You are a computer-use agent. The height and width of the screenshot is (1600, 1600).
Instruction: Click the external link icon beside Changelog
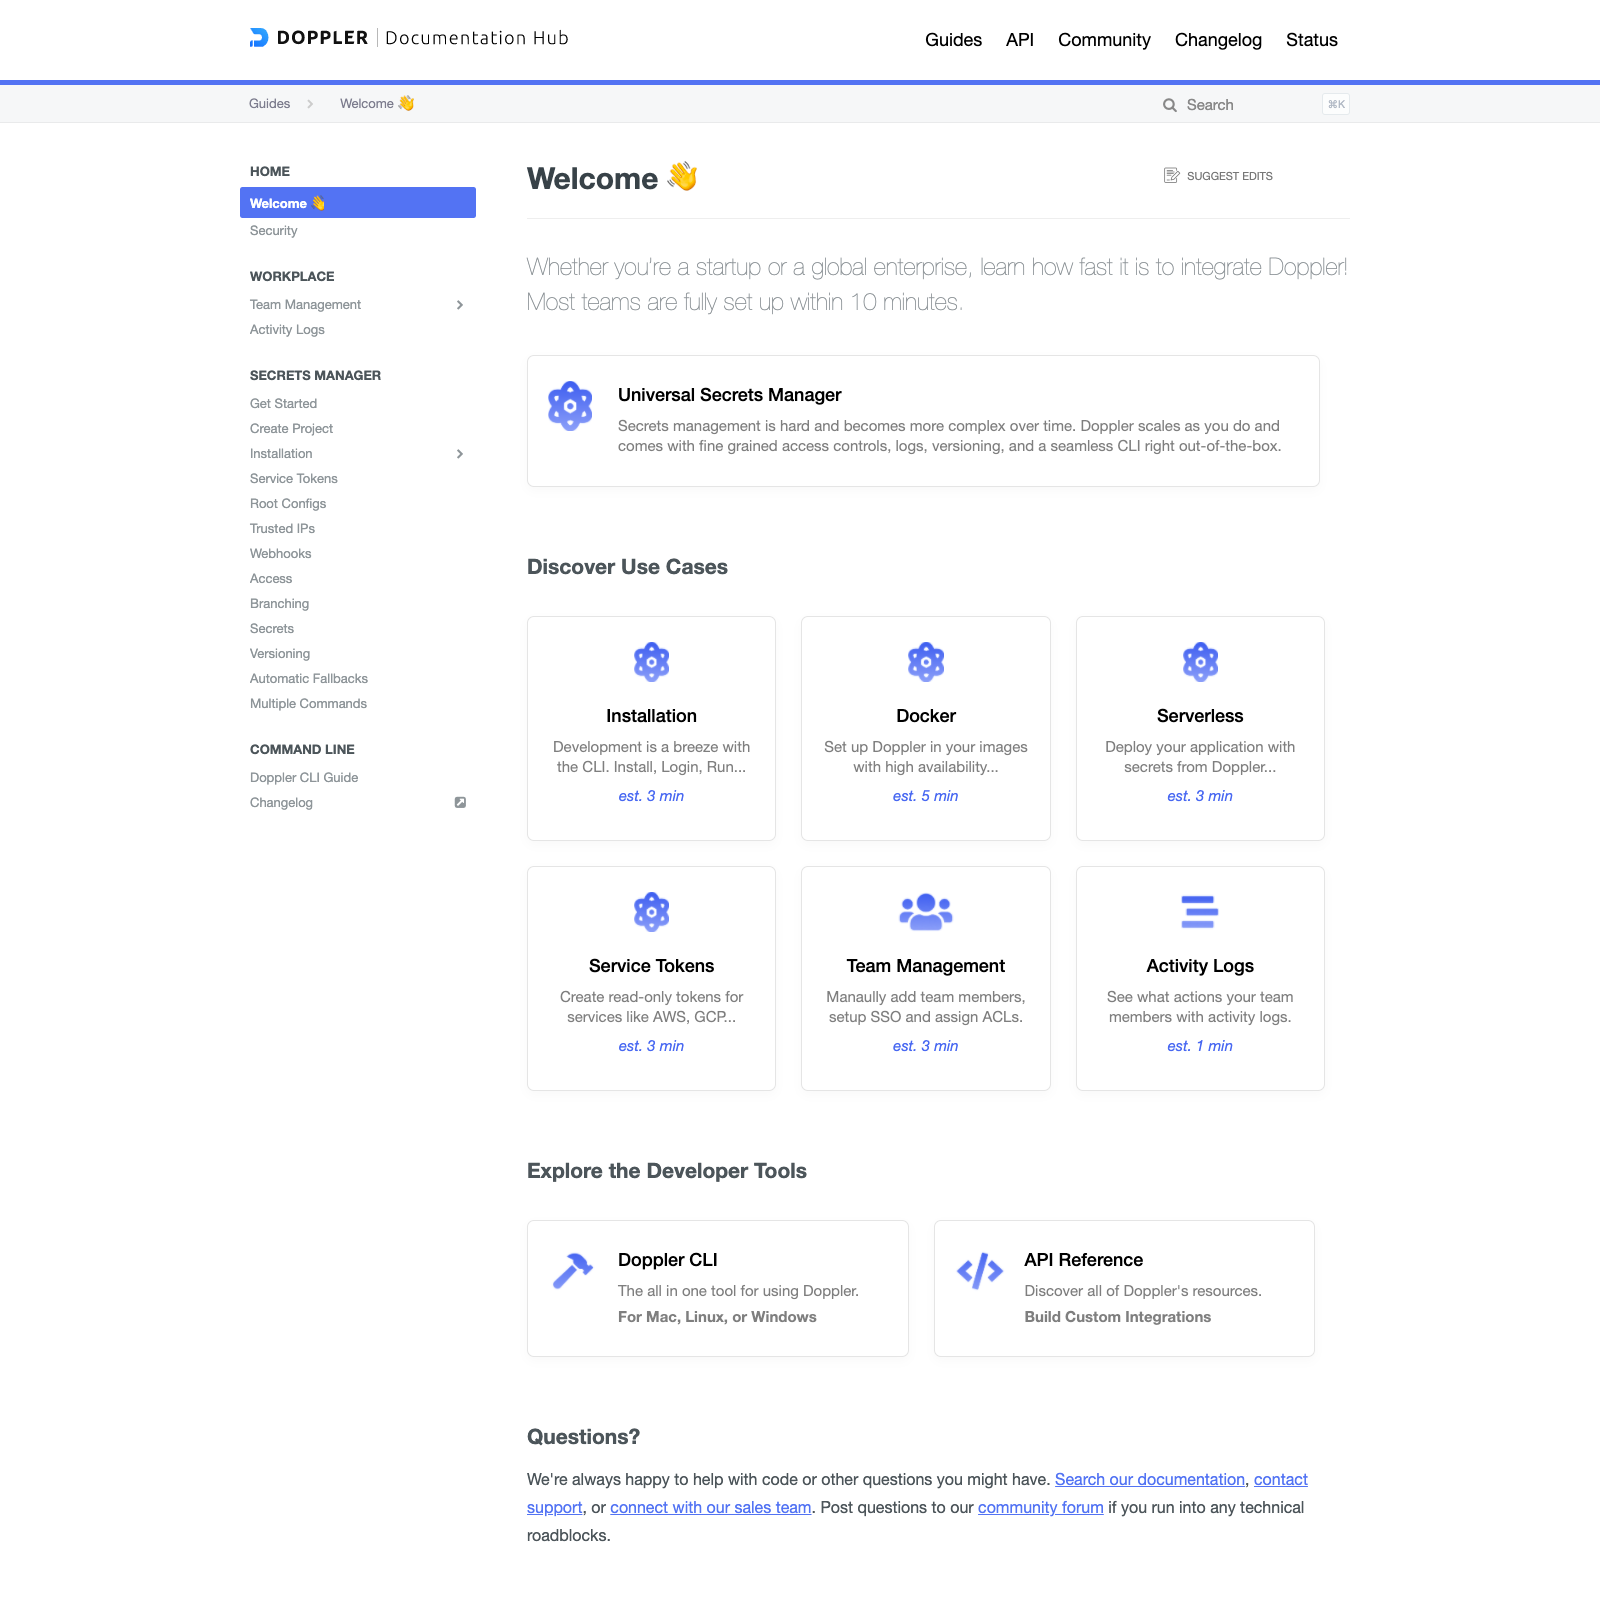coord(460,803)
